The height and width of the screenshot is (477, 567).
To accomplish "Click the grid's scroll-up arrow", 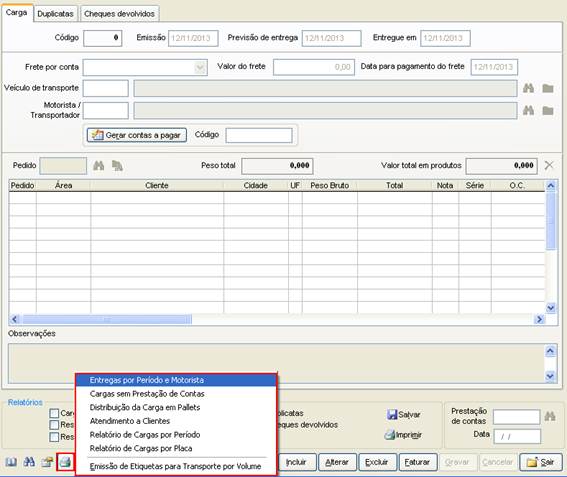I will (x=550, y=186).
